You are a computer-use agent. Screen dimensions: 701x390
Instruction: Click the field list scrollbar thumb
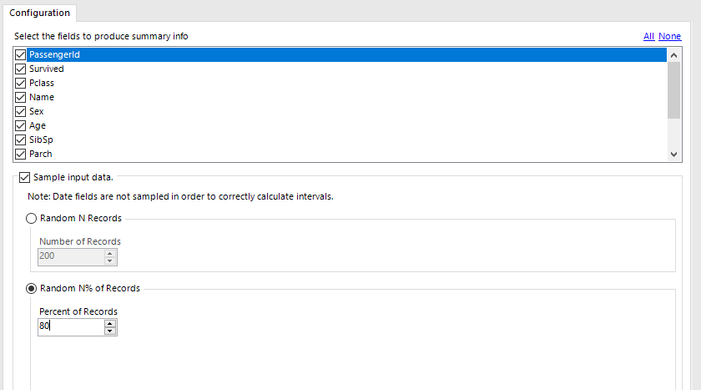pos(674,90)
